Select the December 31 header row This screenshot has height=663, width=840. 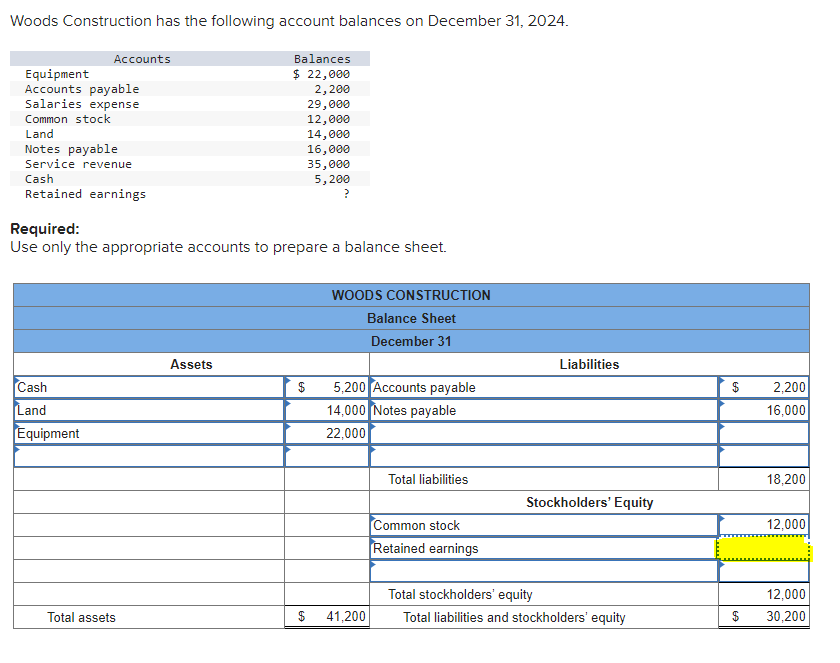pyautogui.click(x=411, y=341)
